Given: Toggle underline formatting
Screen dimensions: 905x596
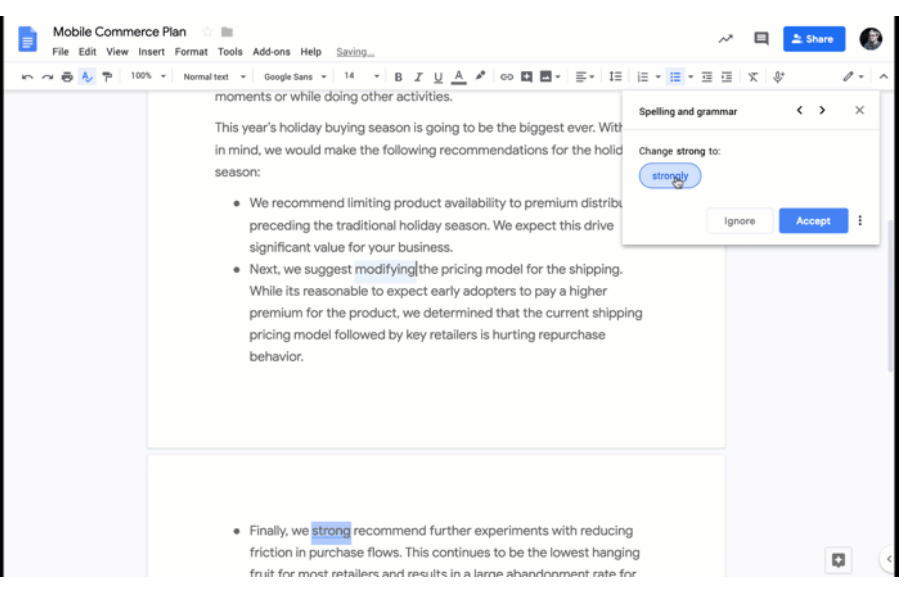Looking at the screenshot, I should (x=438, y=77).
